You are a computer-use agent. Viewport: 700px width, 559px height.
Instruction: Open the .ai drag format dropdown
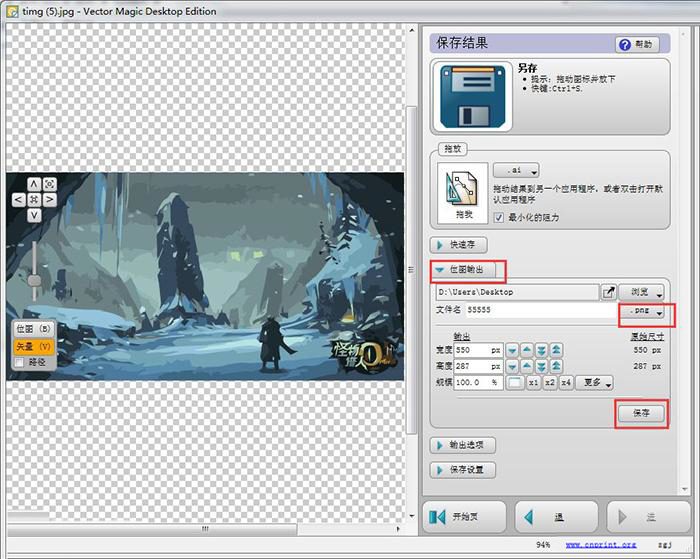point(516,170)
